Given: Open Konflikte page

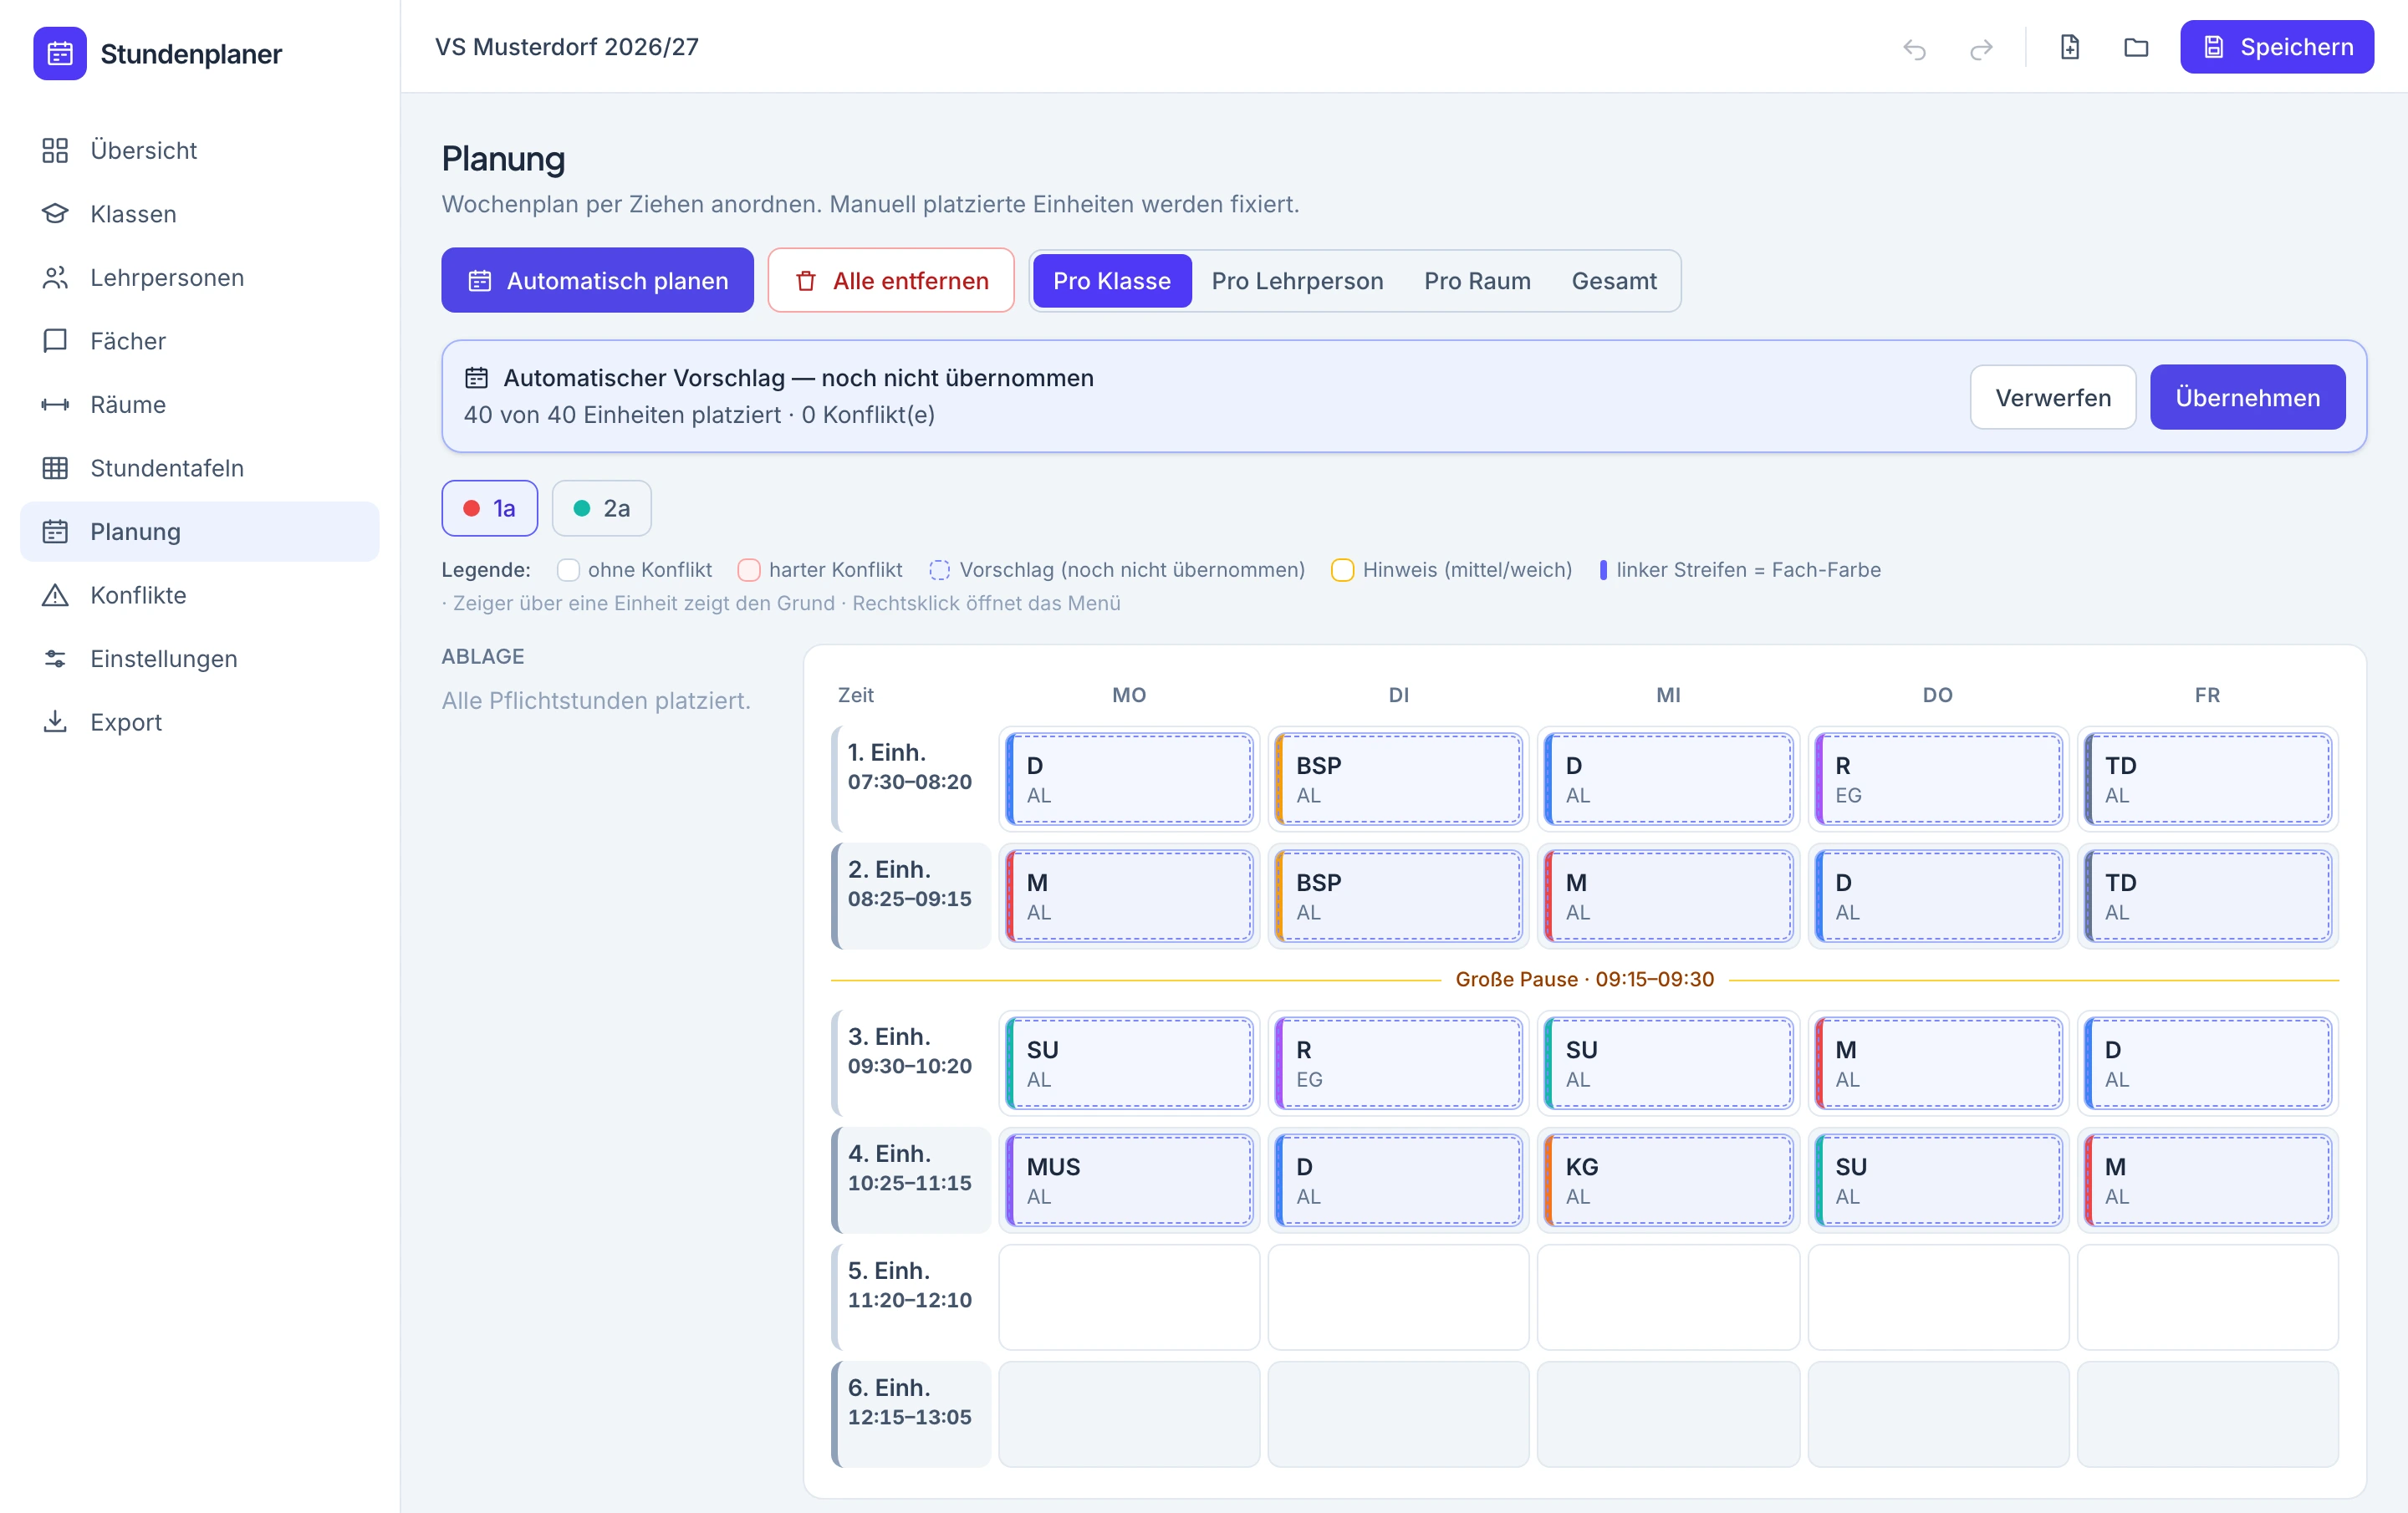Looking at the screenshot, I should [x=199, y=595].
